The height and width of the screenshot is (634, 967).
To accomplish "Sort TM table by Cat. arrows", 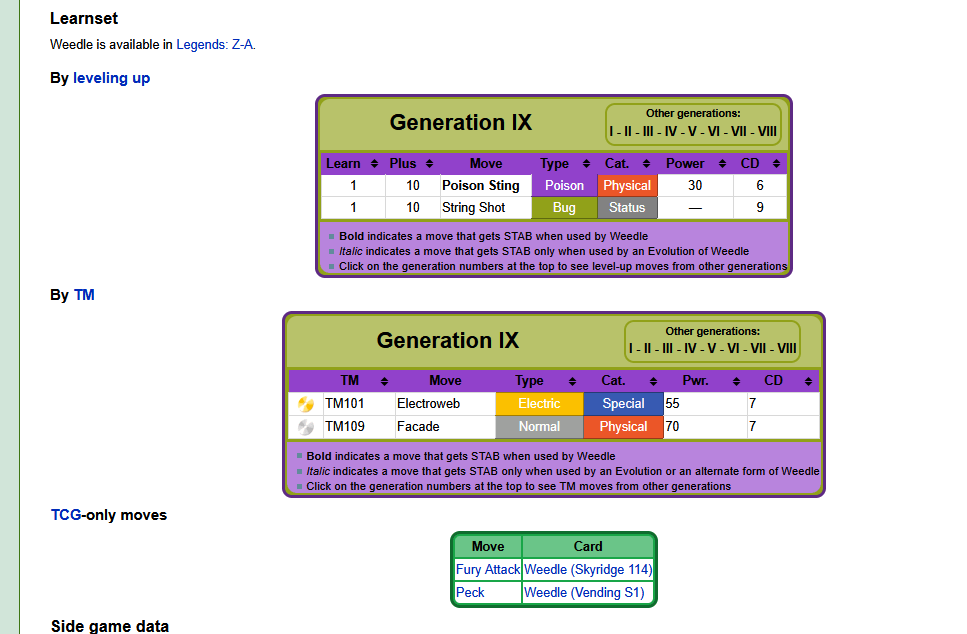I will 654,381.
